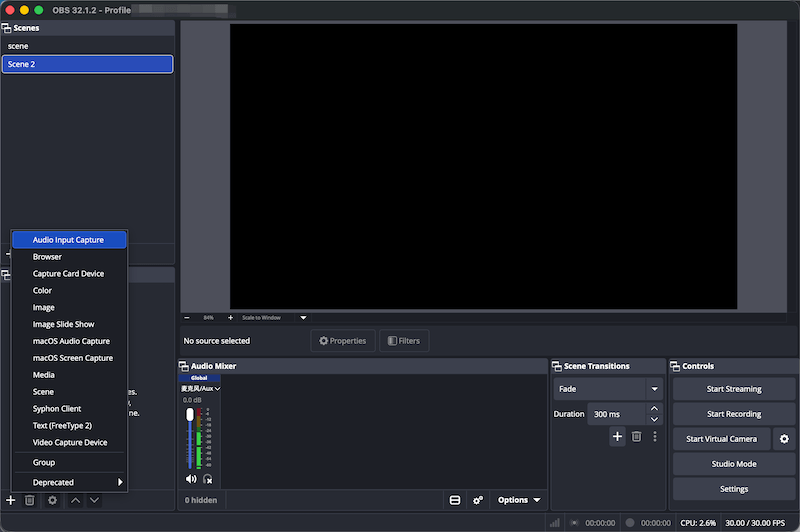The image size is (800, 532).
Task: Choose Syphon Client from menu
Action: (x=69, y=409)
